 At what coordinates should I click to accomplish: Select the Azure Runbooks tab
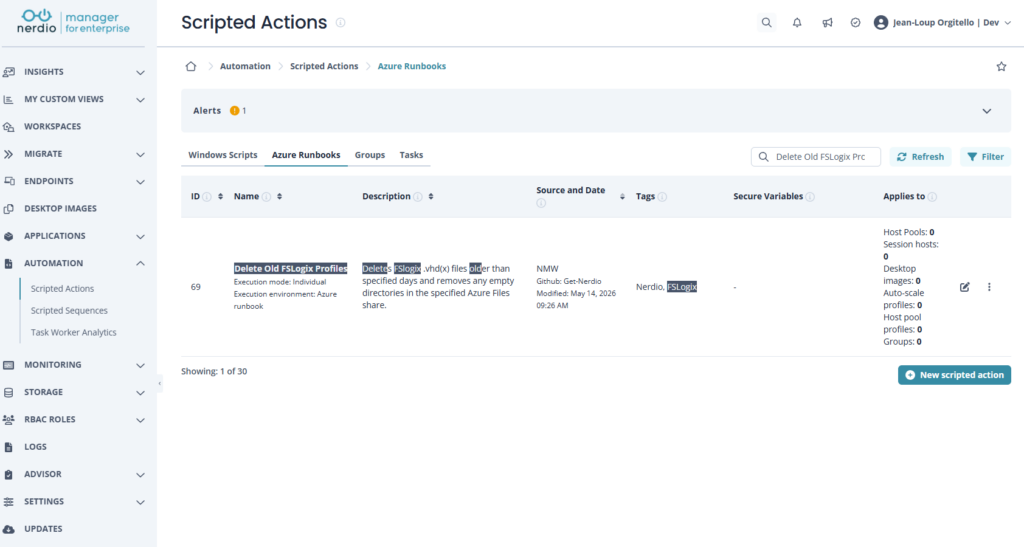(306, 155)
